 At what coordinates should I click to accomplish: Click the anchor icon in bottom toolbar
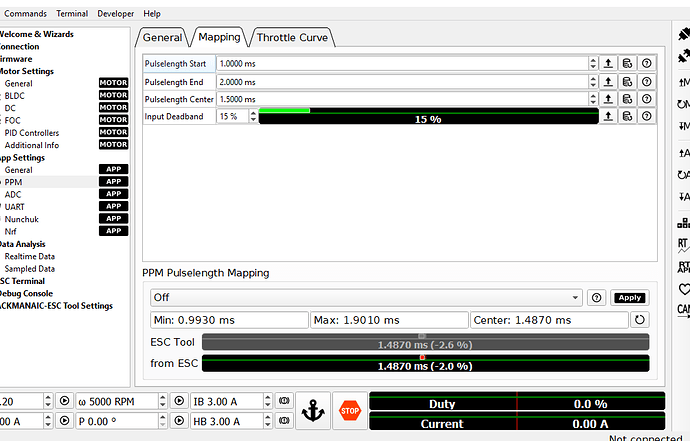coord(312,410)
